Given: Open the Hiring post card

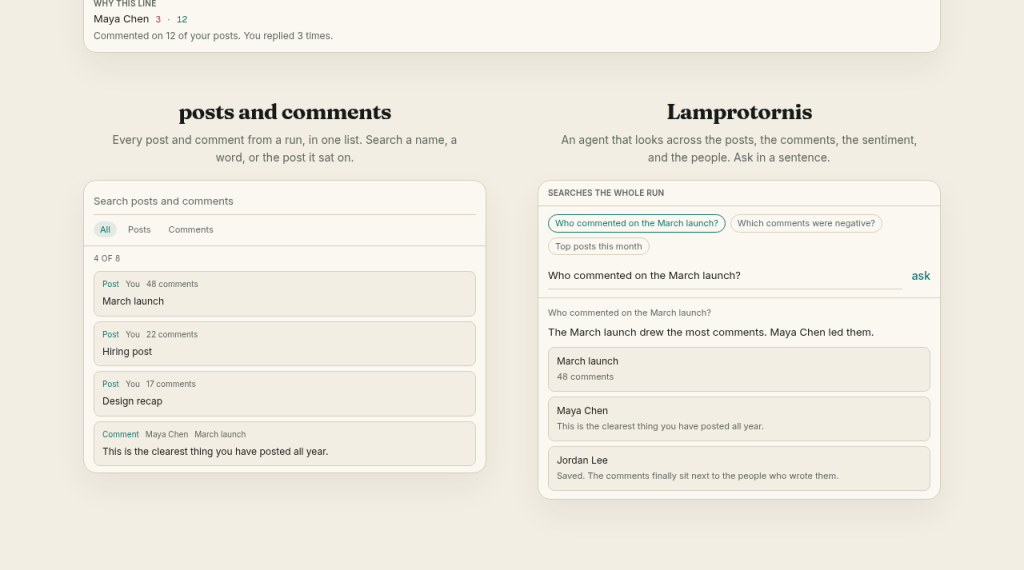Looking at the screenshot, I should pos(284,344).
